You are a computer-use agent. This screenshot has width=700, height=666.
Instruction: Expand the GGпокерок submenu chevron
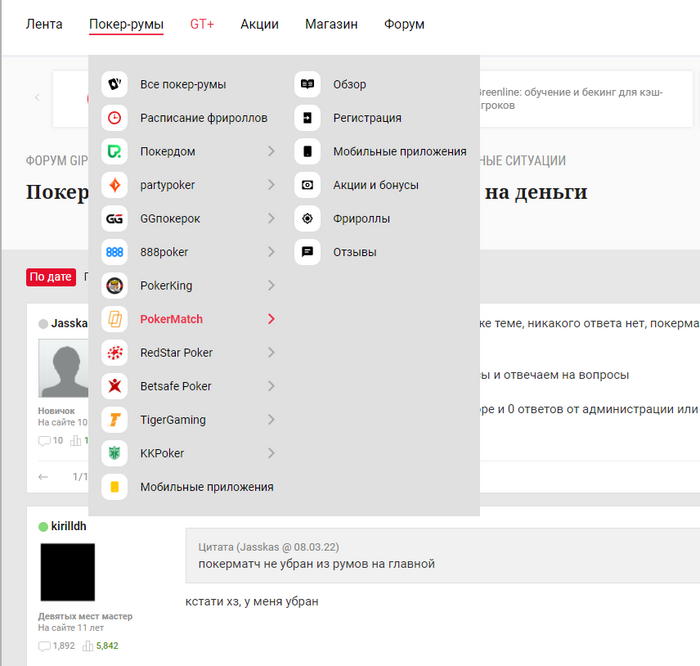pyautogui.click(x=271, y=218)
